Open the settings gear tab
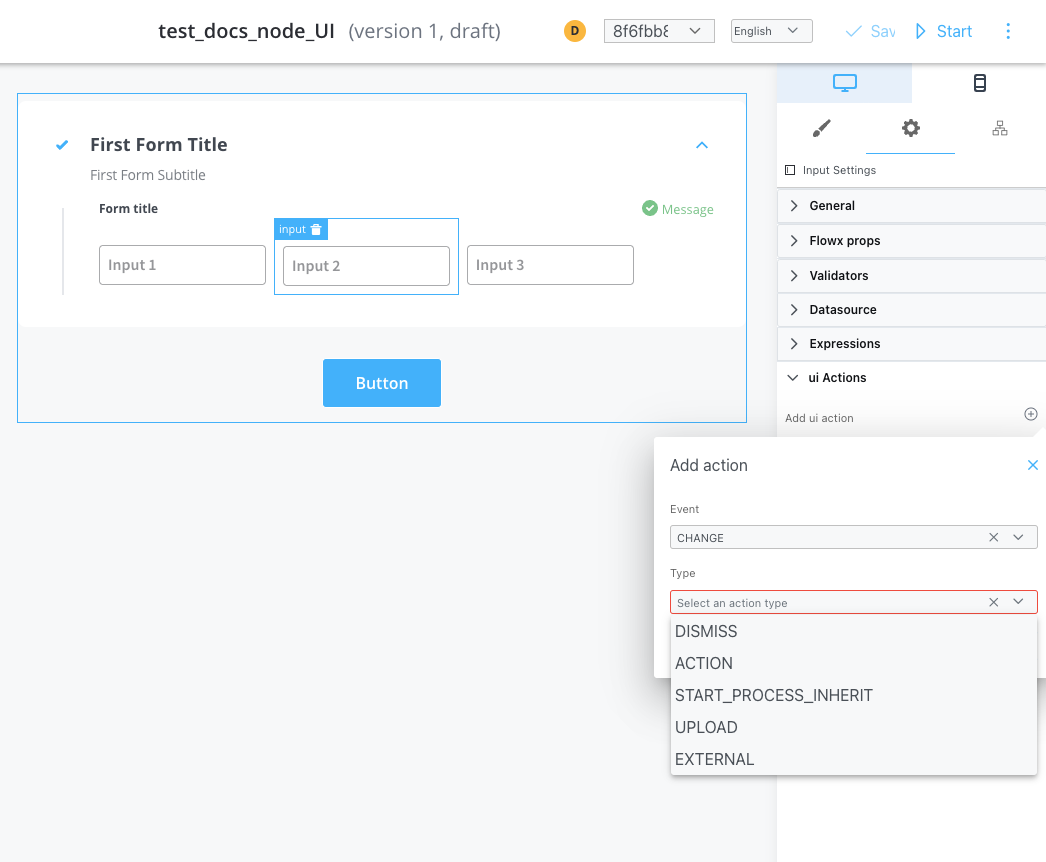 click(x=910, y=128)
